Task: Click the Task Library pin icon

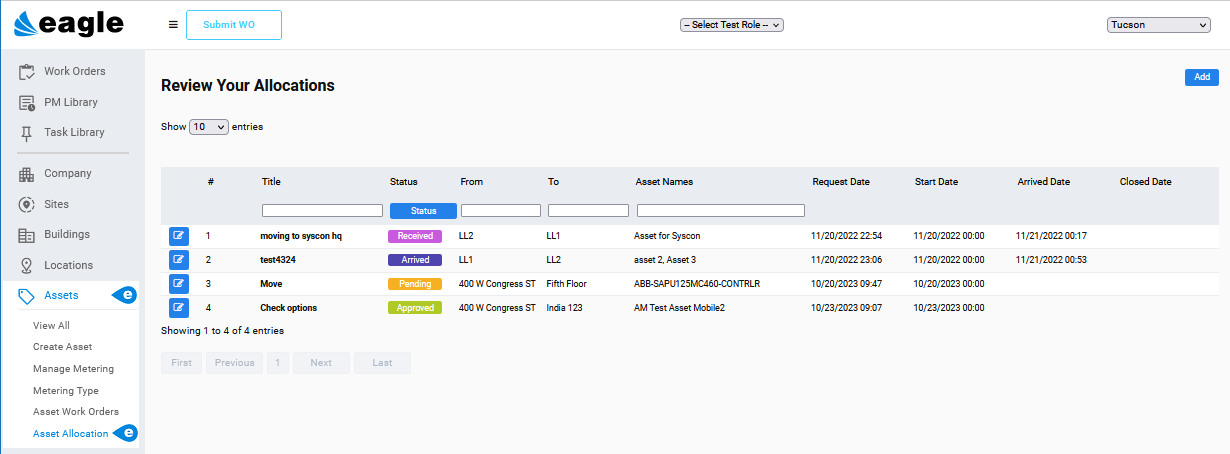Action: point(27,133)
